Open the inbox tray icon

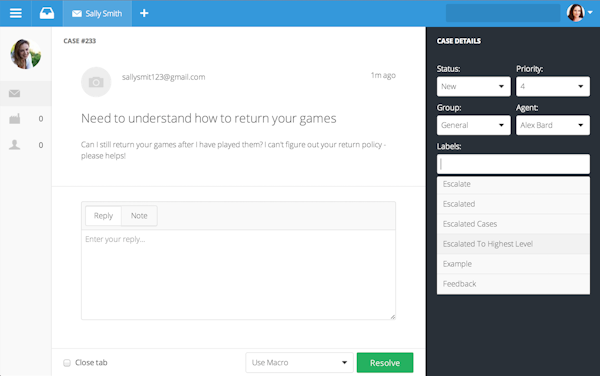[47, 13]
